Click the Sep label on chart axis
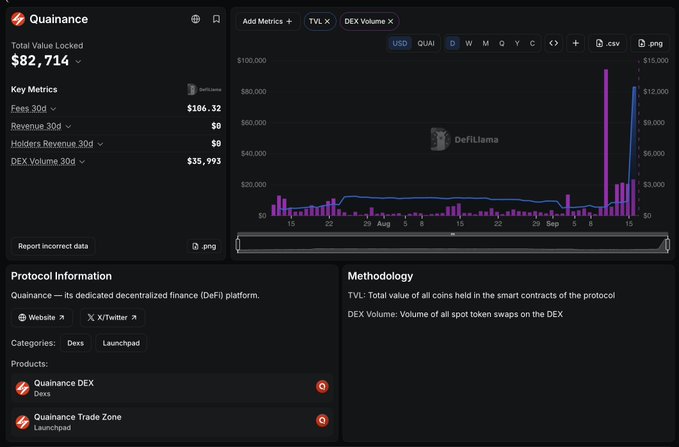The image size is (679, 447). [553, 224]
